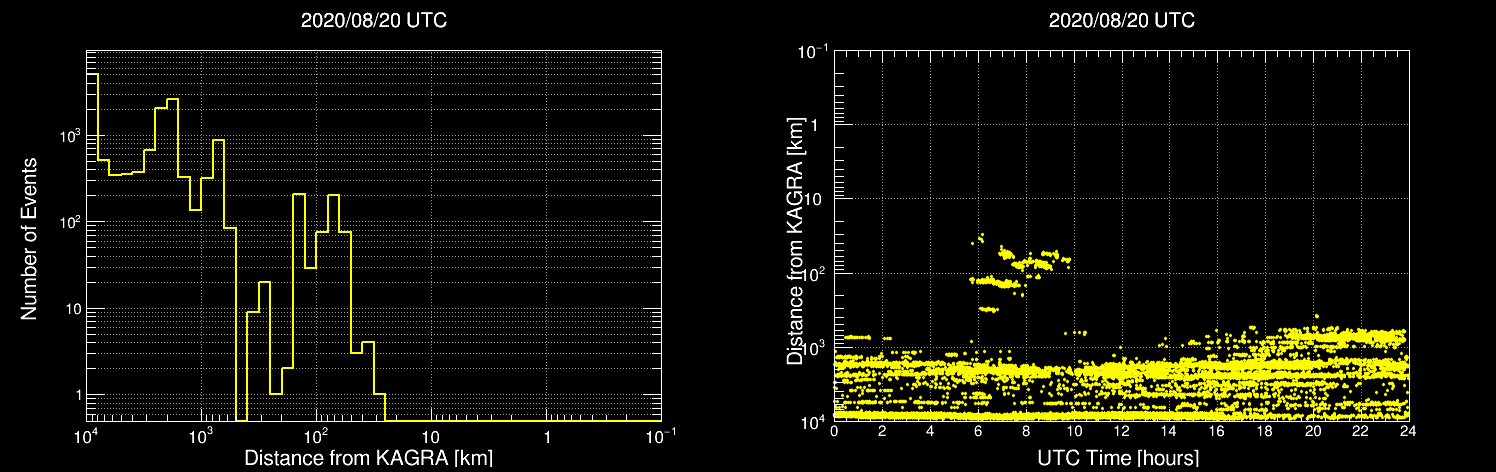This screenshot has width=1496, height=472.
Task: Select the 14 tick on UTC Time axis
Action: click(1169, 432)
